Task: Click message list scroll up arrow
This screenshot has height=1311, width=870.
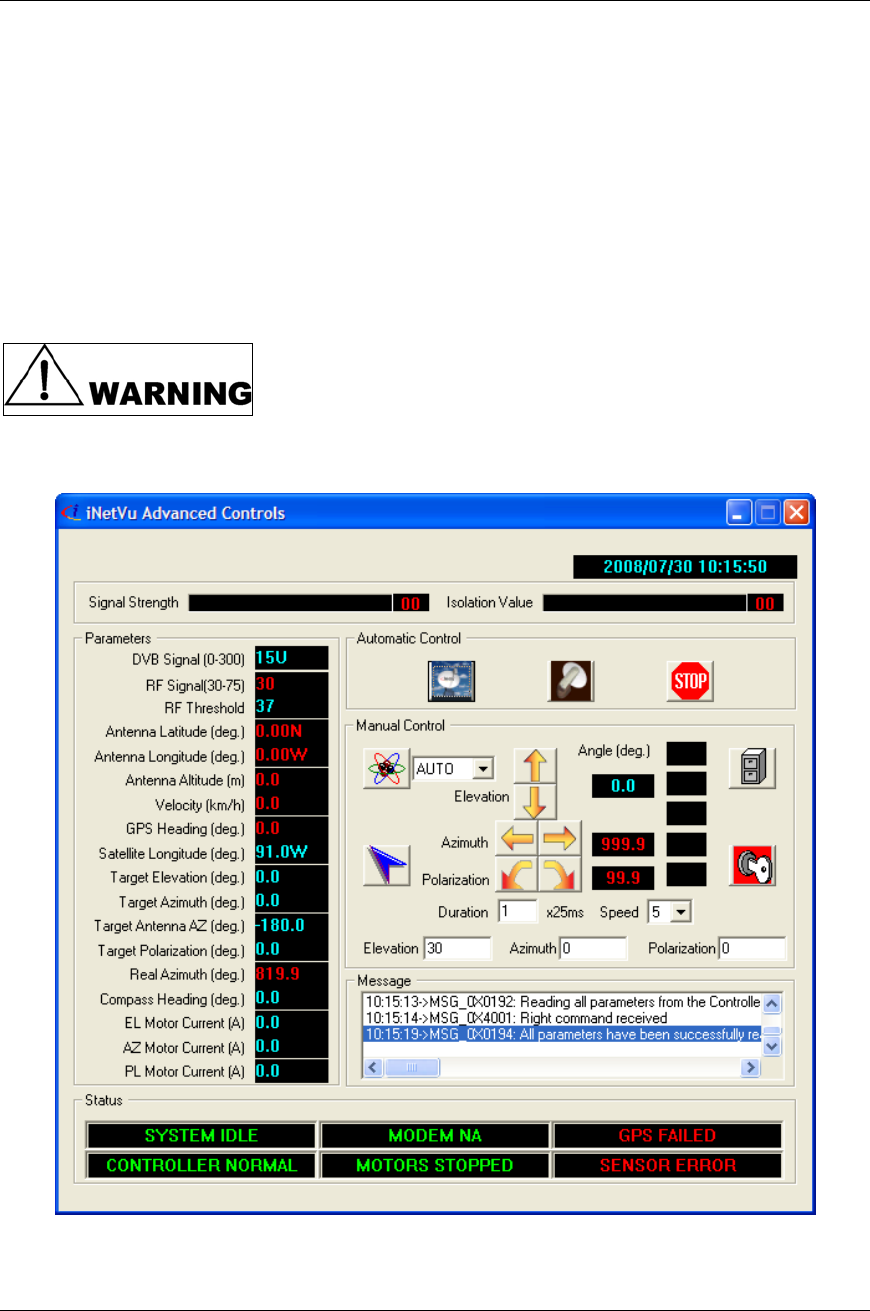Action: pos(772,1003)
